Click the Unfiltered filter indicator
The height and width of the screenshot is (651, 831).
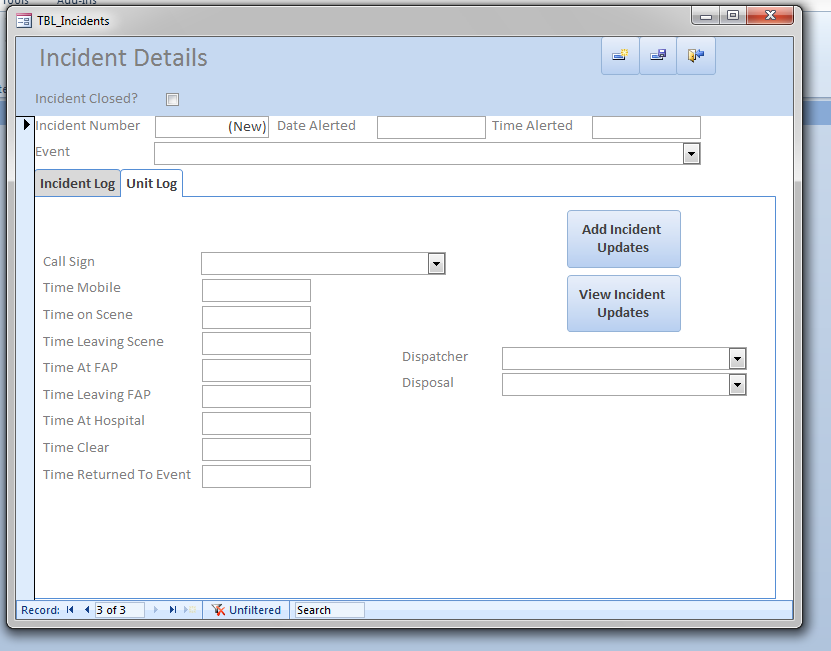coord(246,610)
